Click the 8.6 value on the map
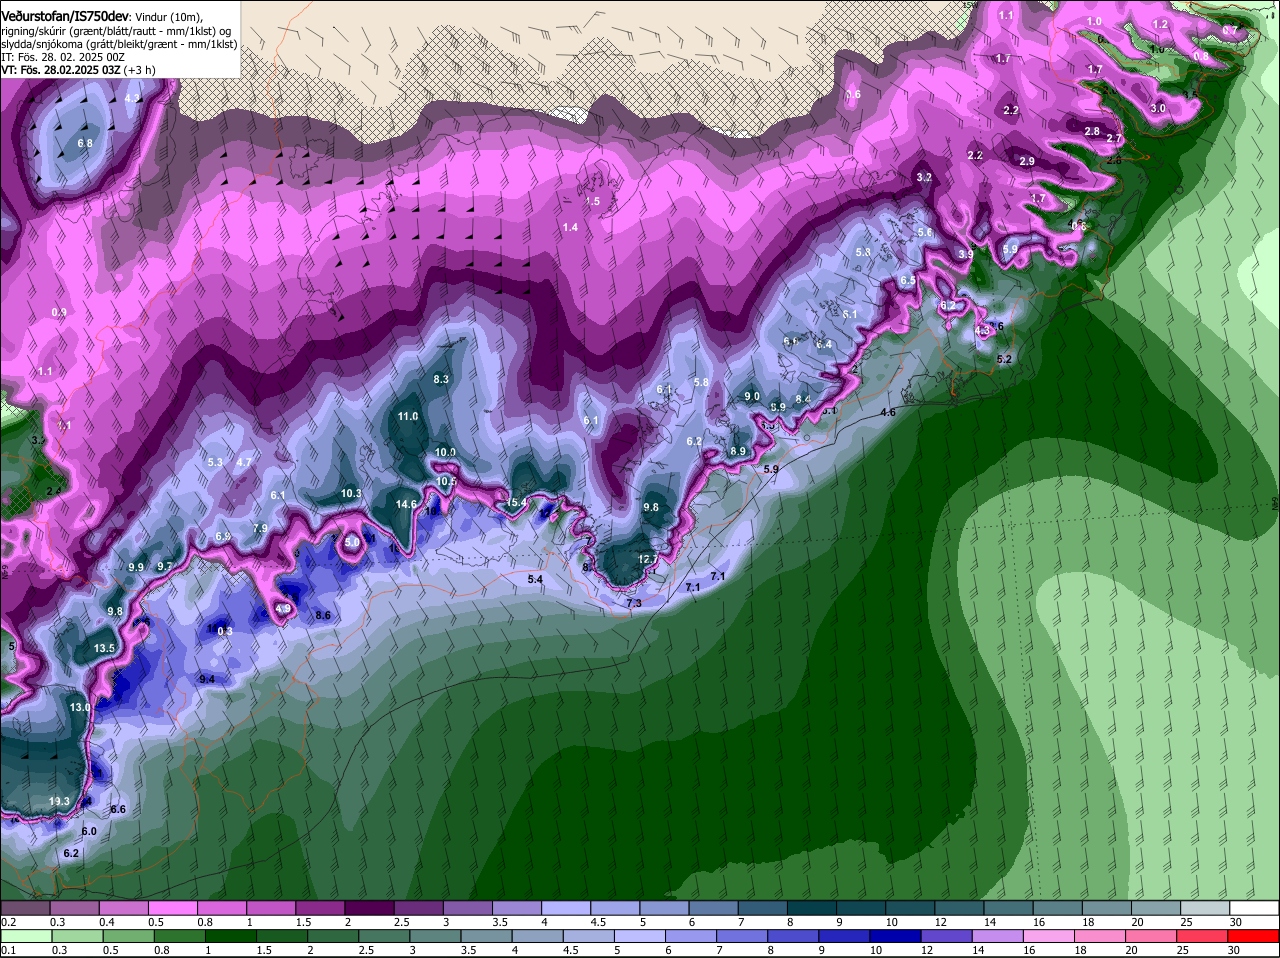 tap(323, 615)
